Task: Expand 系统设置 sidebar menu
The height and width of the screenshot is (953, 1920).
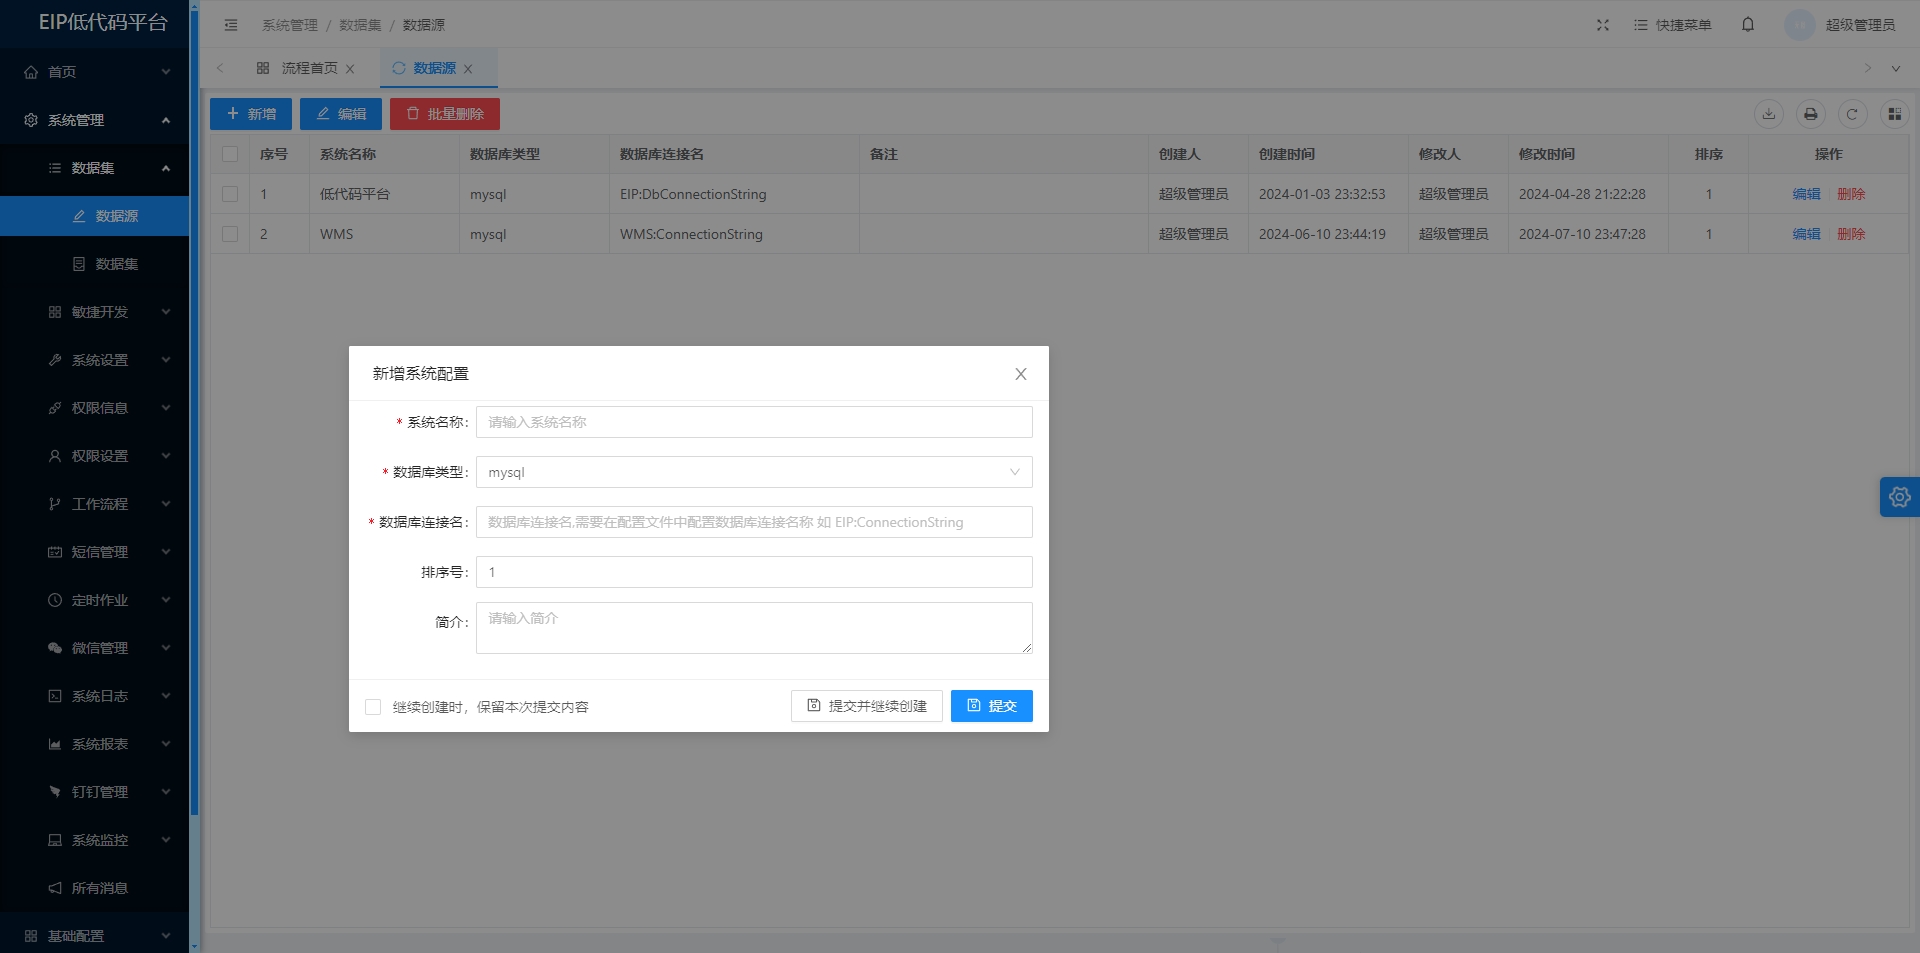Action: (x=95, y=360)
